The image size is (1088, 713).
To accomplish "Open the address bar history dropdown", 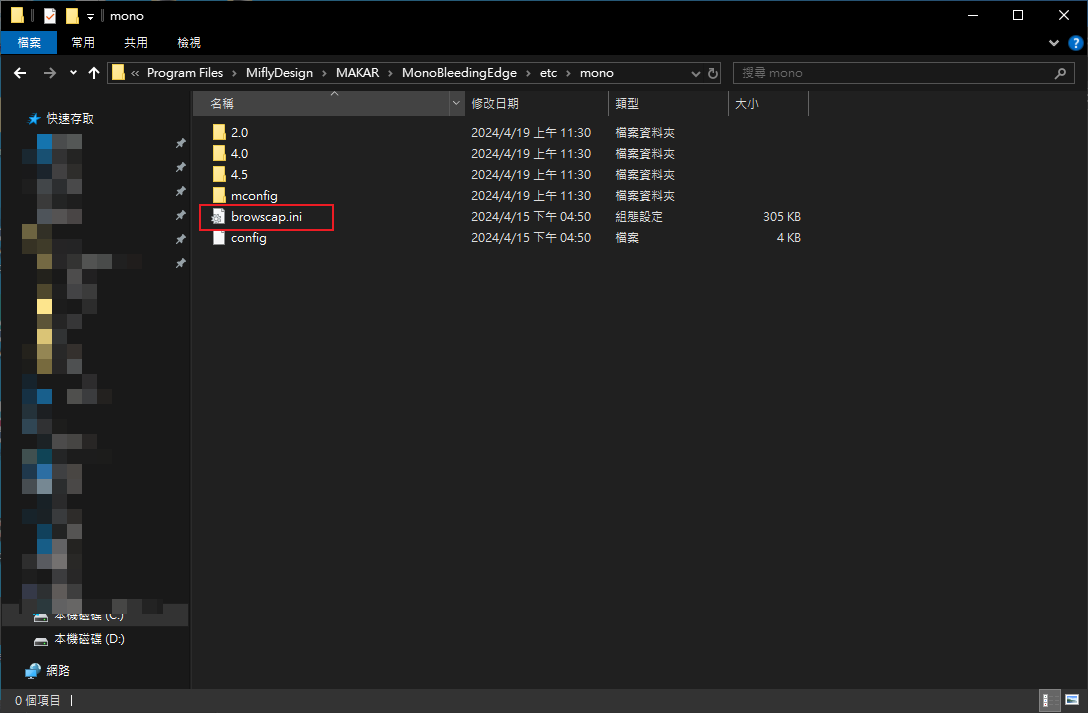I will tap(697, 73).
